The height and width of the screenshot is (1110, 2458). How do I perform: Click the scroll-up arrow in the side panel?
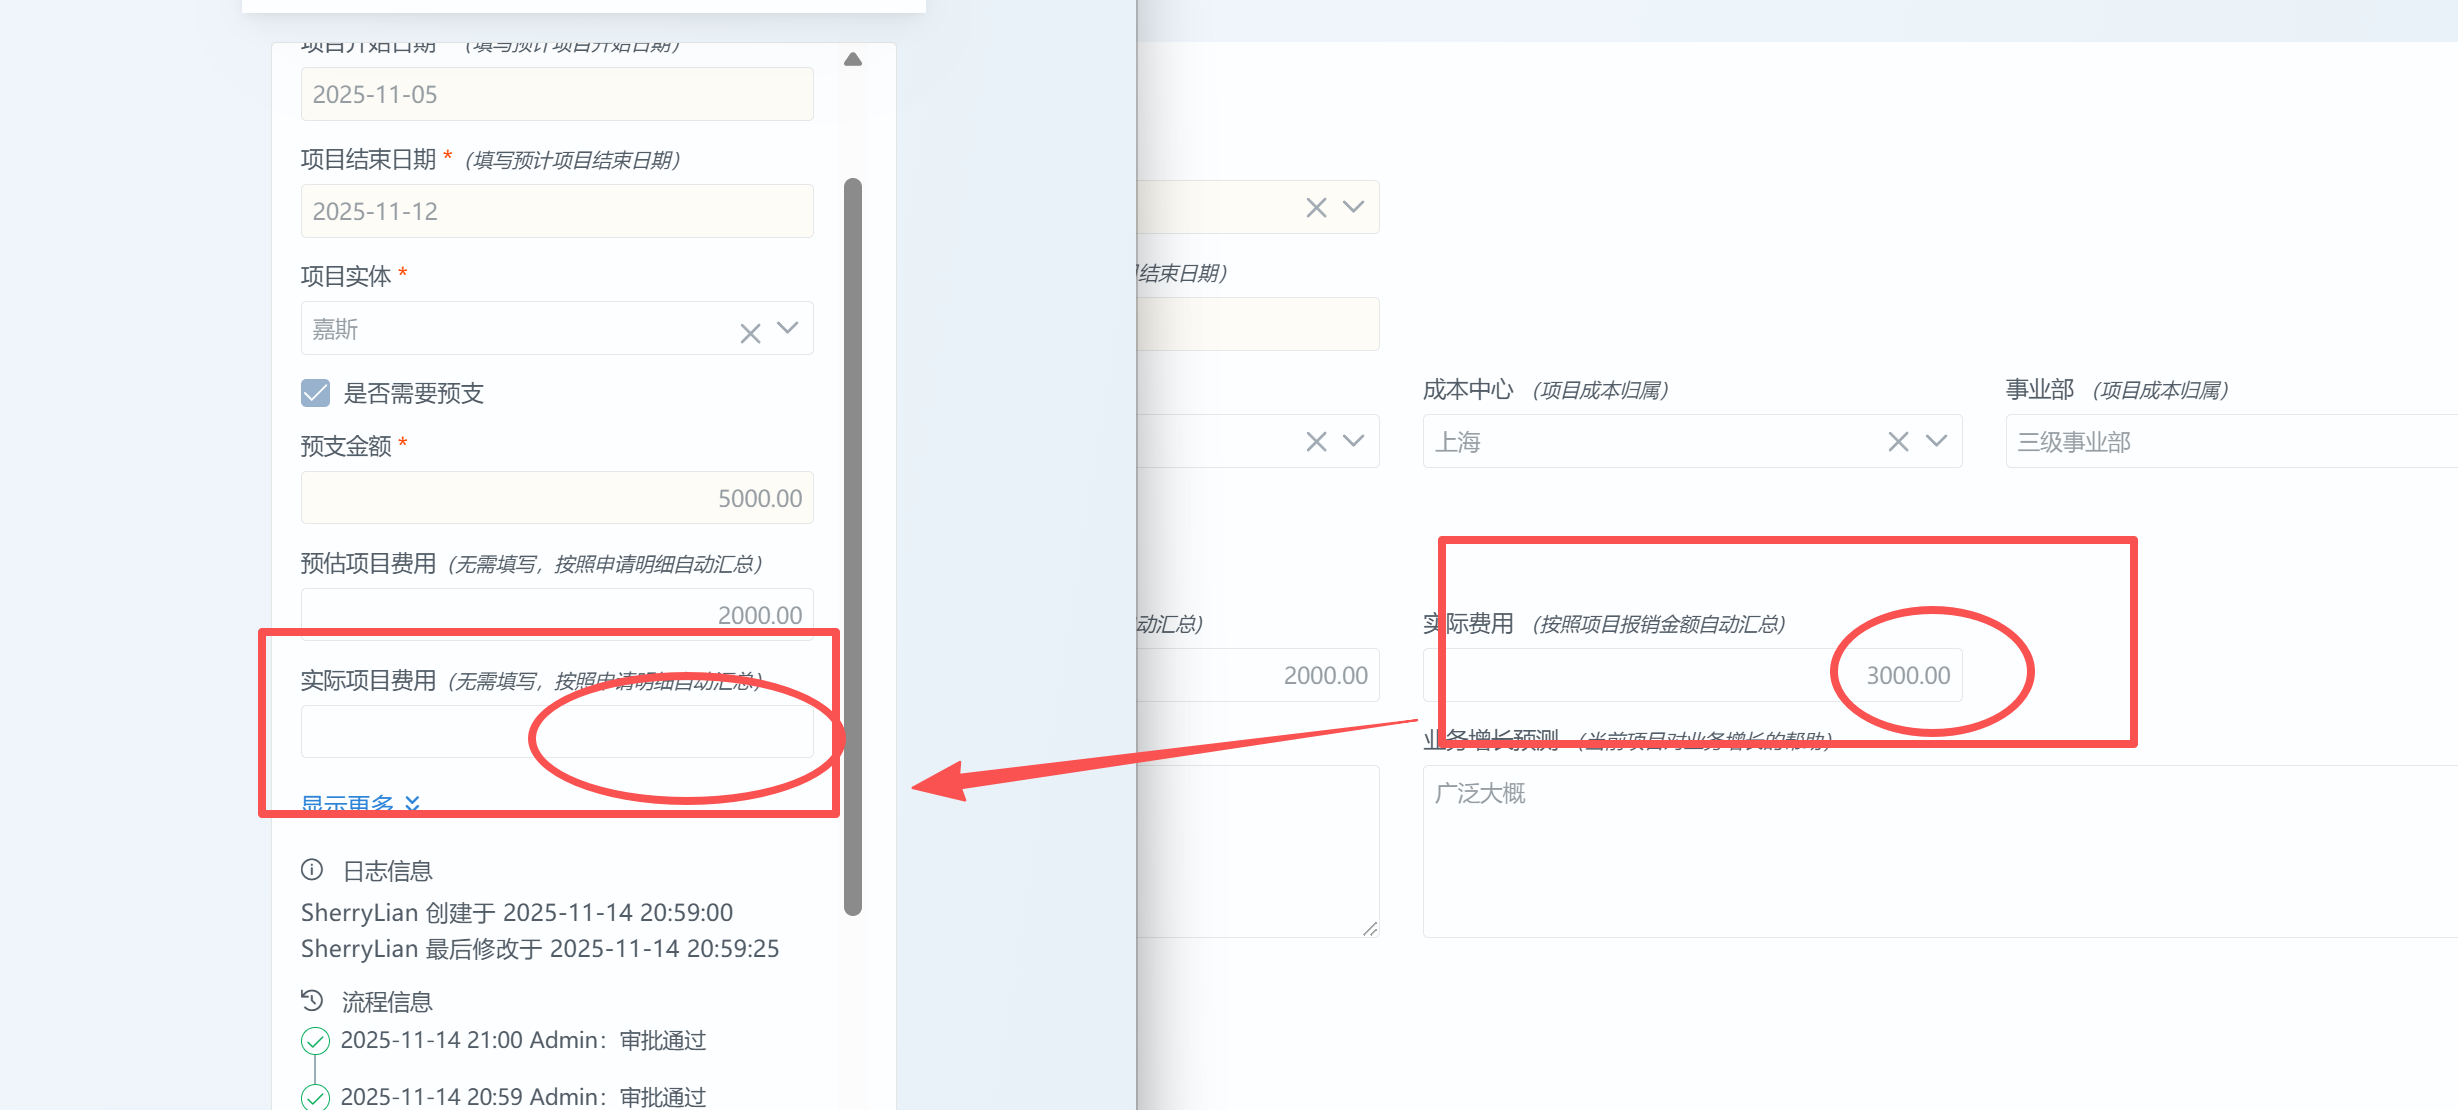coord(853,59)
